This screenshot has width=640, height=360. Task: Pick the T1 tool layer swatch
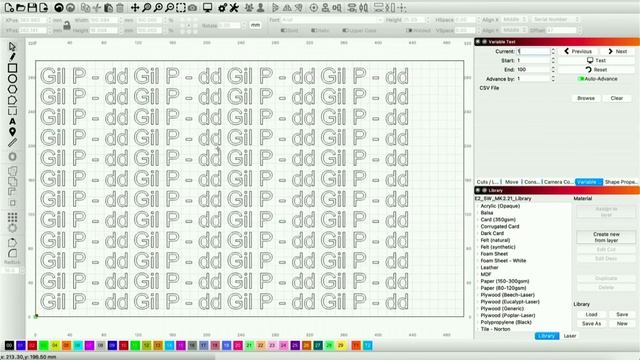pos(356,346)
